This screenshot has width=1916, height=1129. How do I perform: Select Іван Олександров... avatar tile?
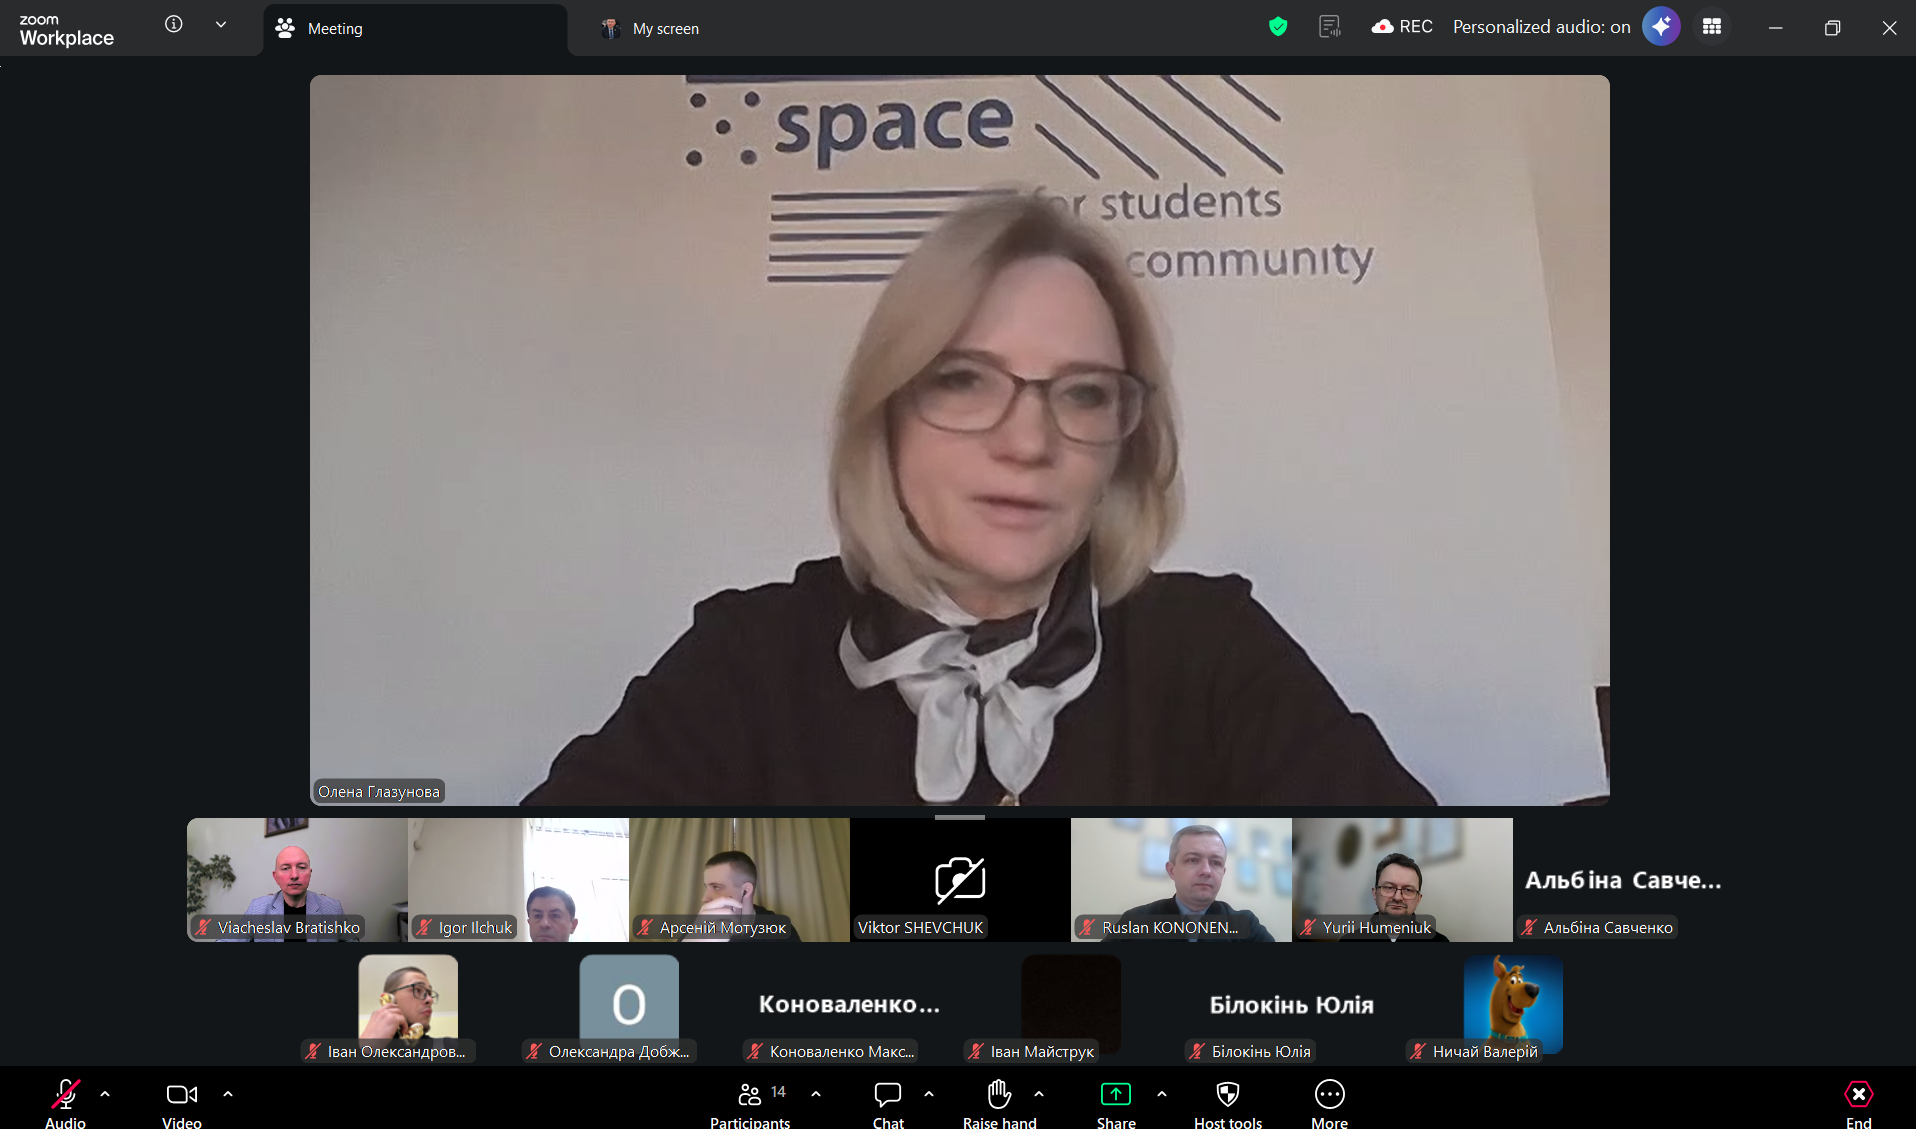(x=408, y=1004)
